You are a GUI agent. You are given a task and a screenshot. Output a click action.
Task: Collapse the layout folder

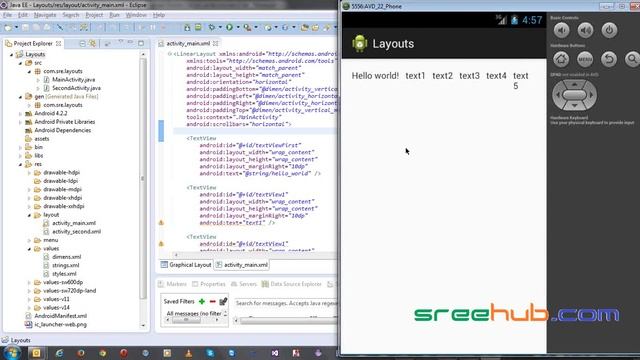29,215
